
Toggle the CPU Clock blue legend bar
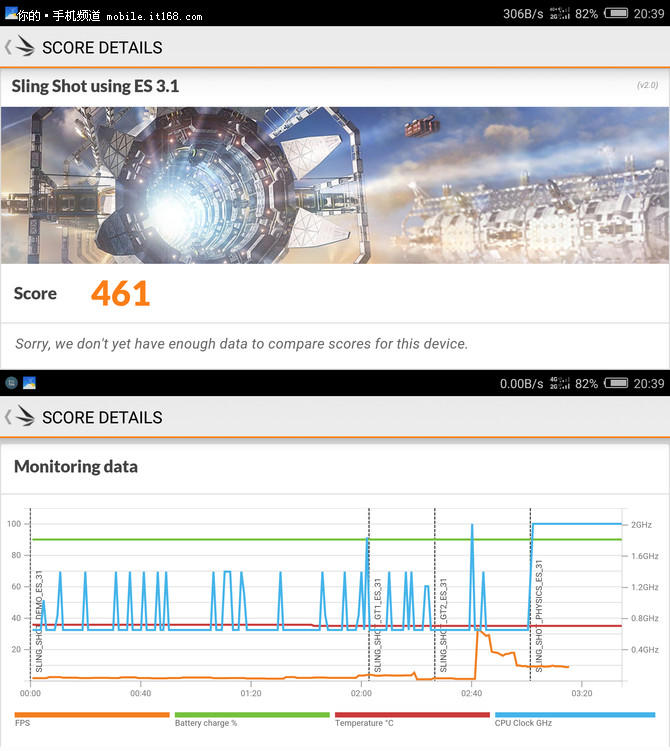click(x=575, y=715)
